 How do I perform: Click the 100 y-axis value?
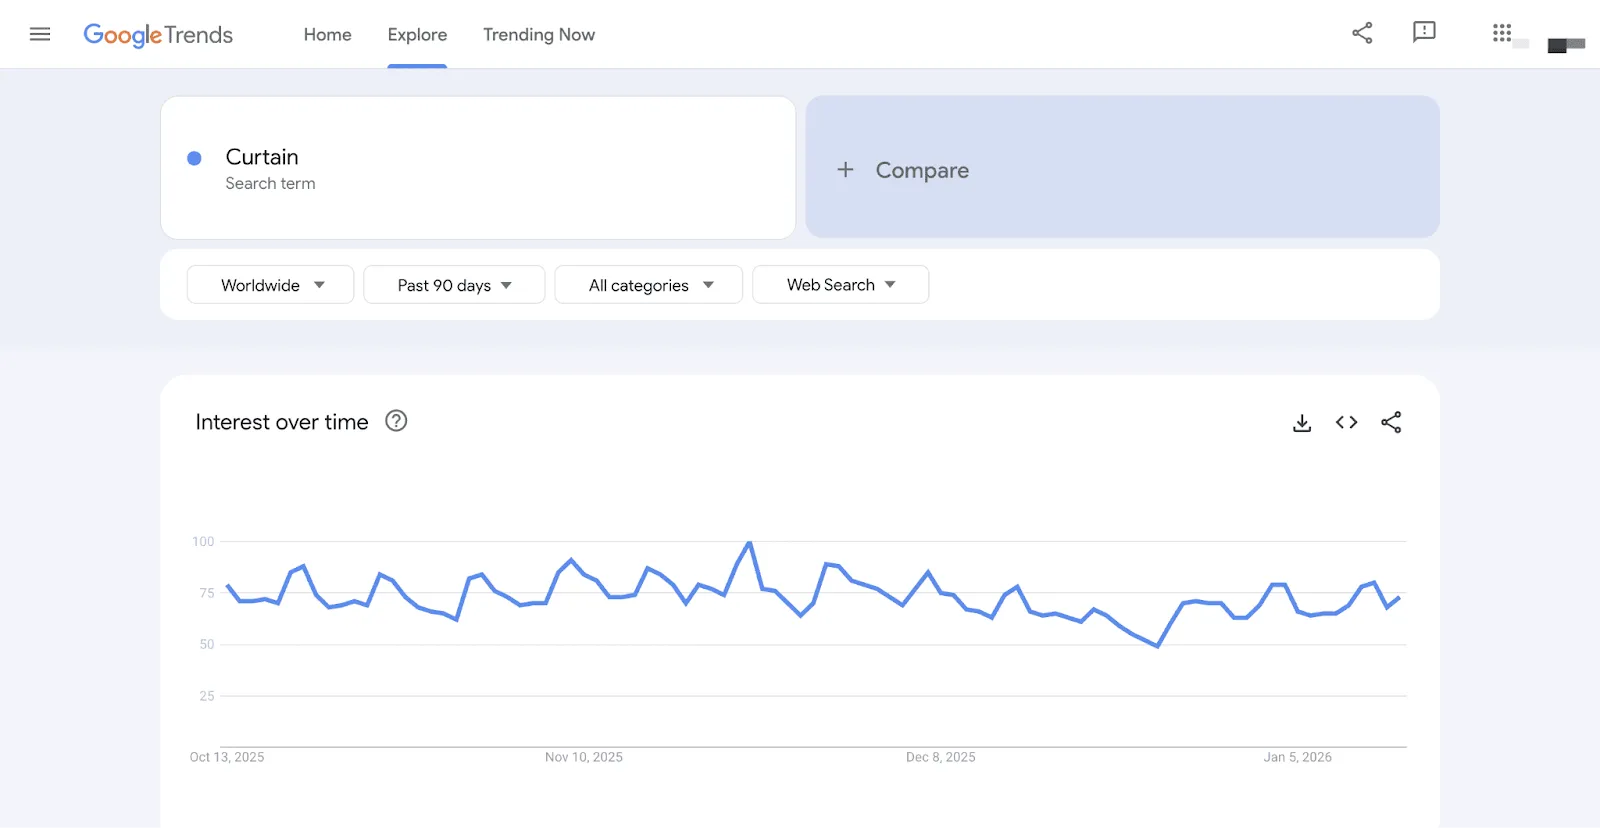pyautogui.click(x=203, y=542)
